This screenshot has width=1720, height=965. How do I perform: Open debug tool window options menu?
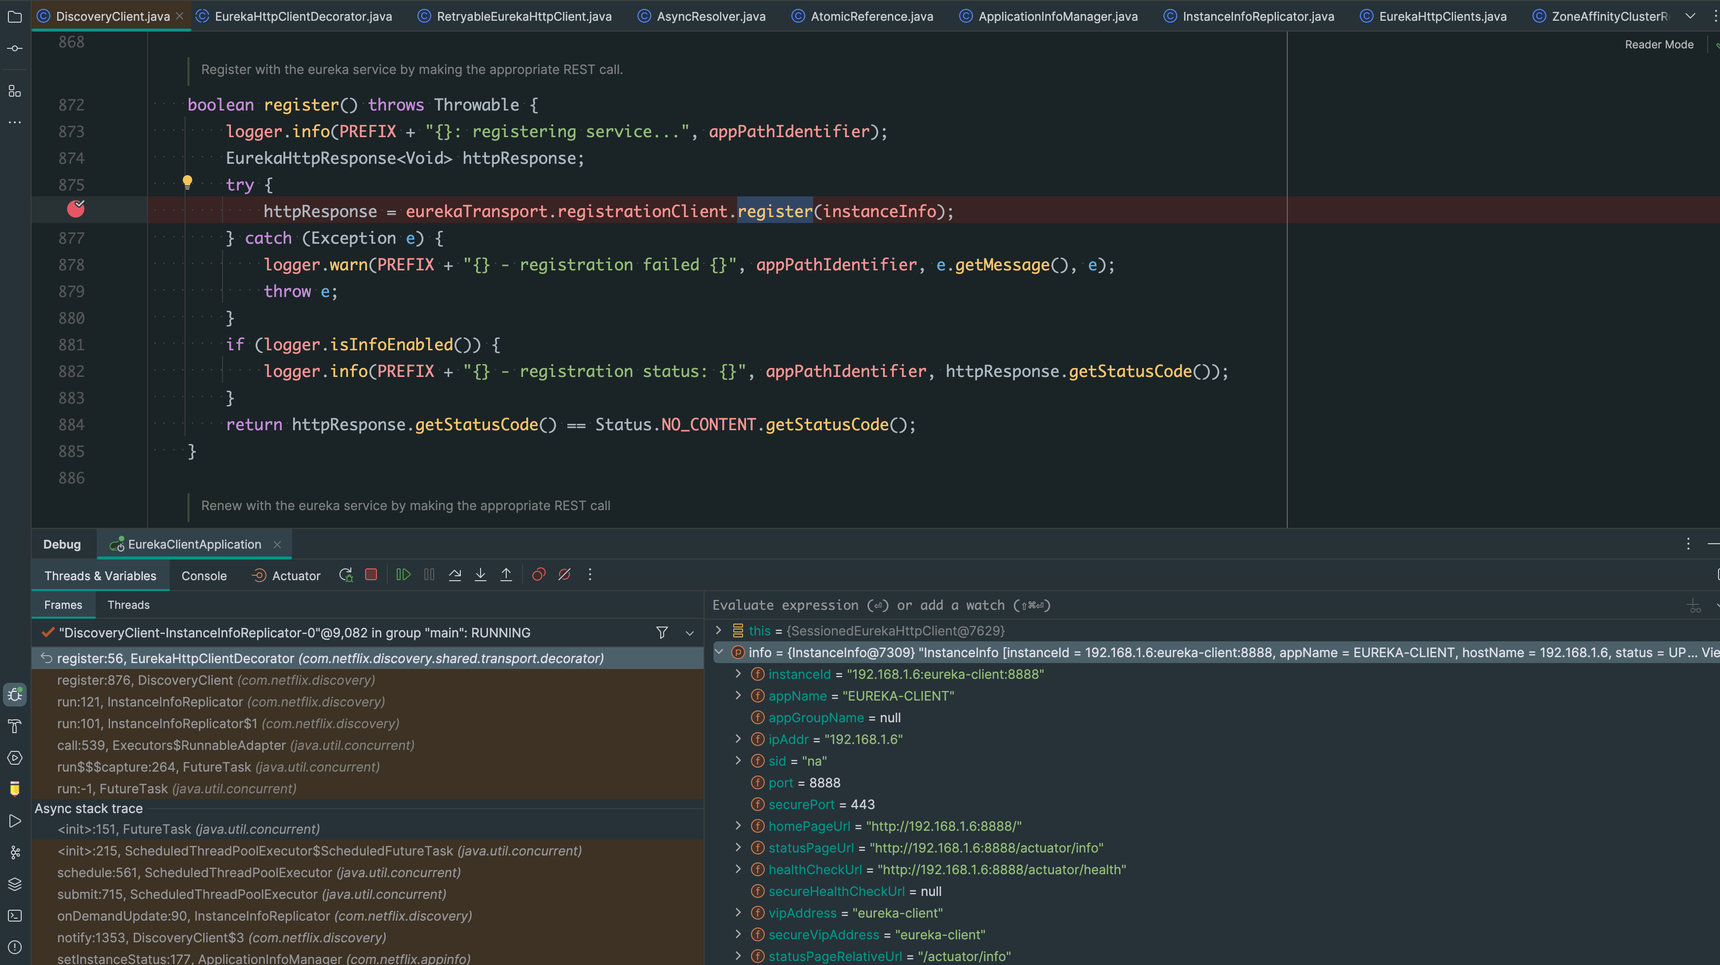(1688, 544)
